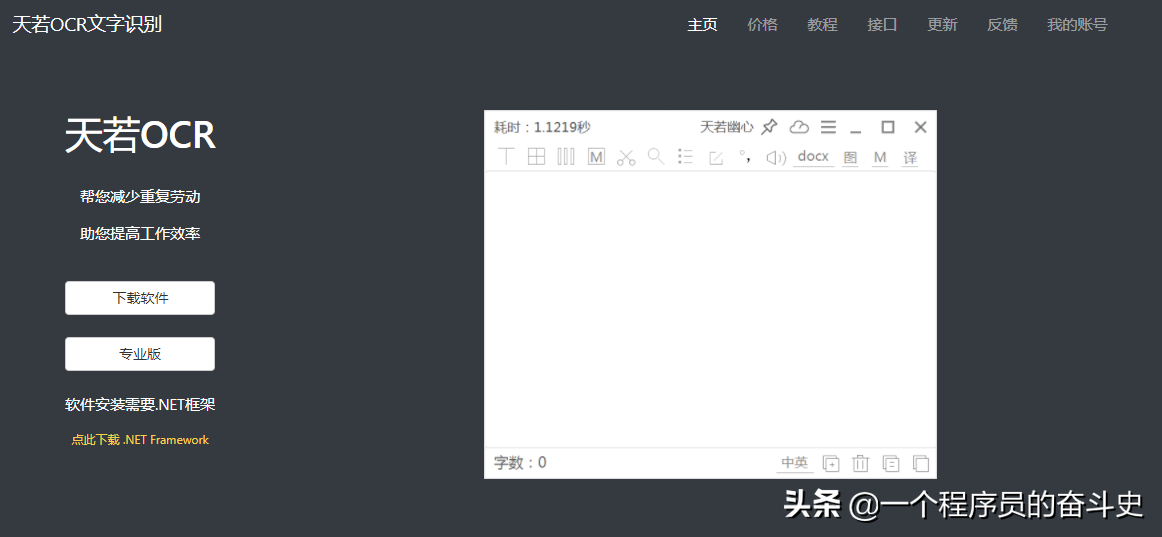The width and height of the screenshot is (1162, 537).
Task: Click the copy-with-lines icon in status bar
Action: [891, 464]
